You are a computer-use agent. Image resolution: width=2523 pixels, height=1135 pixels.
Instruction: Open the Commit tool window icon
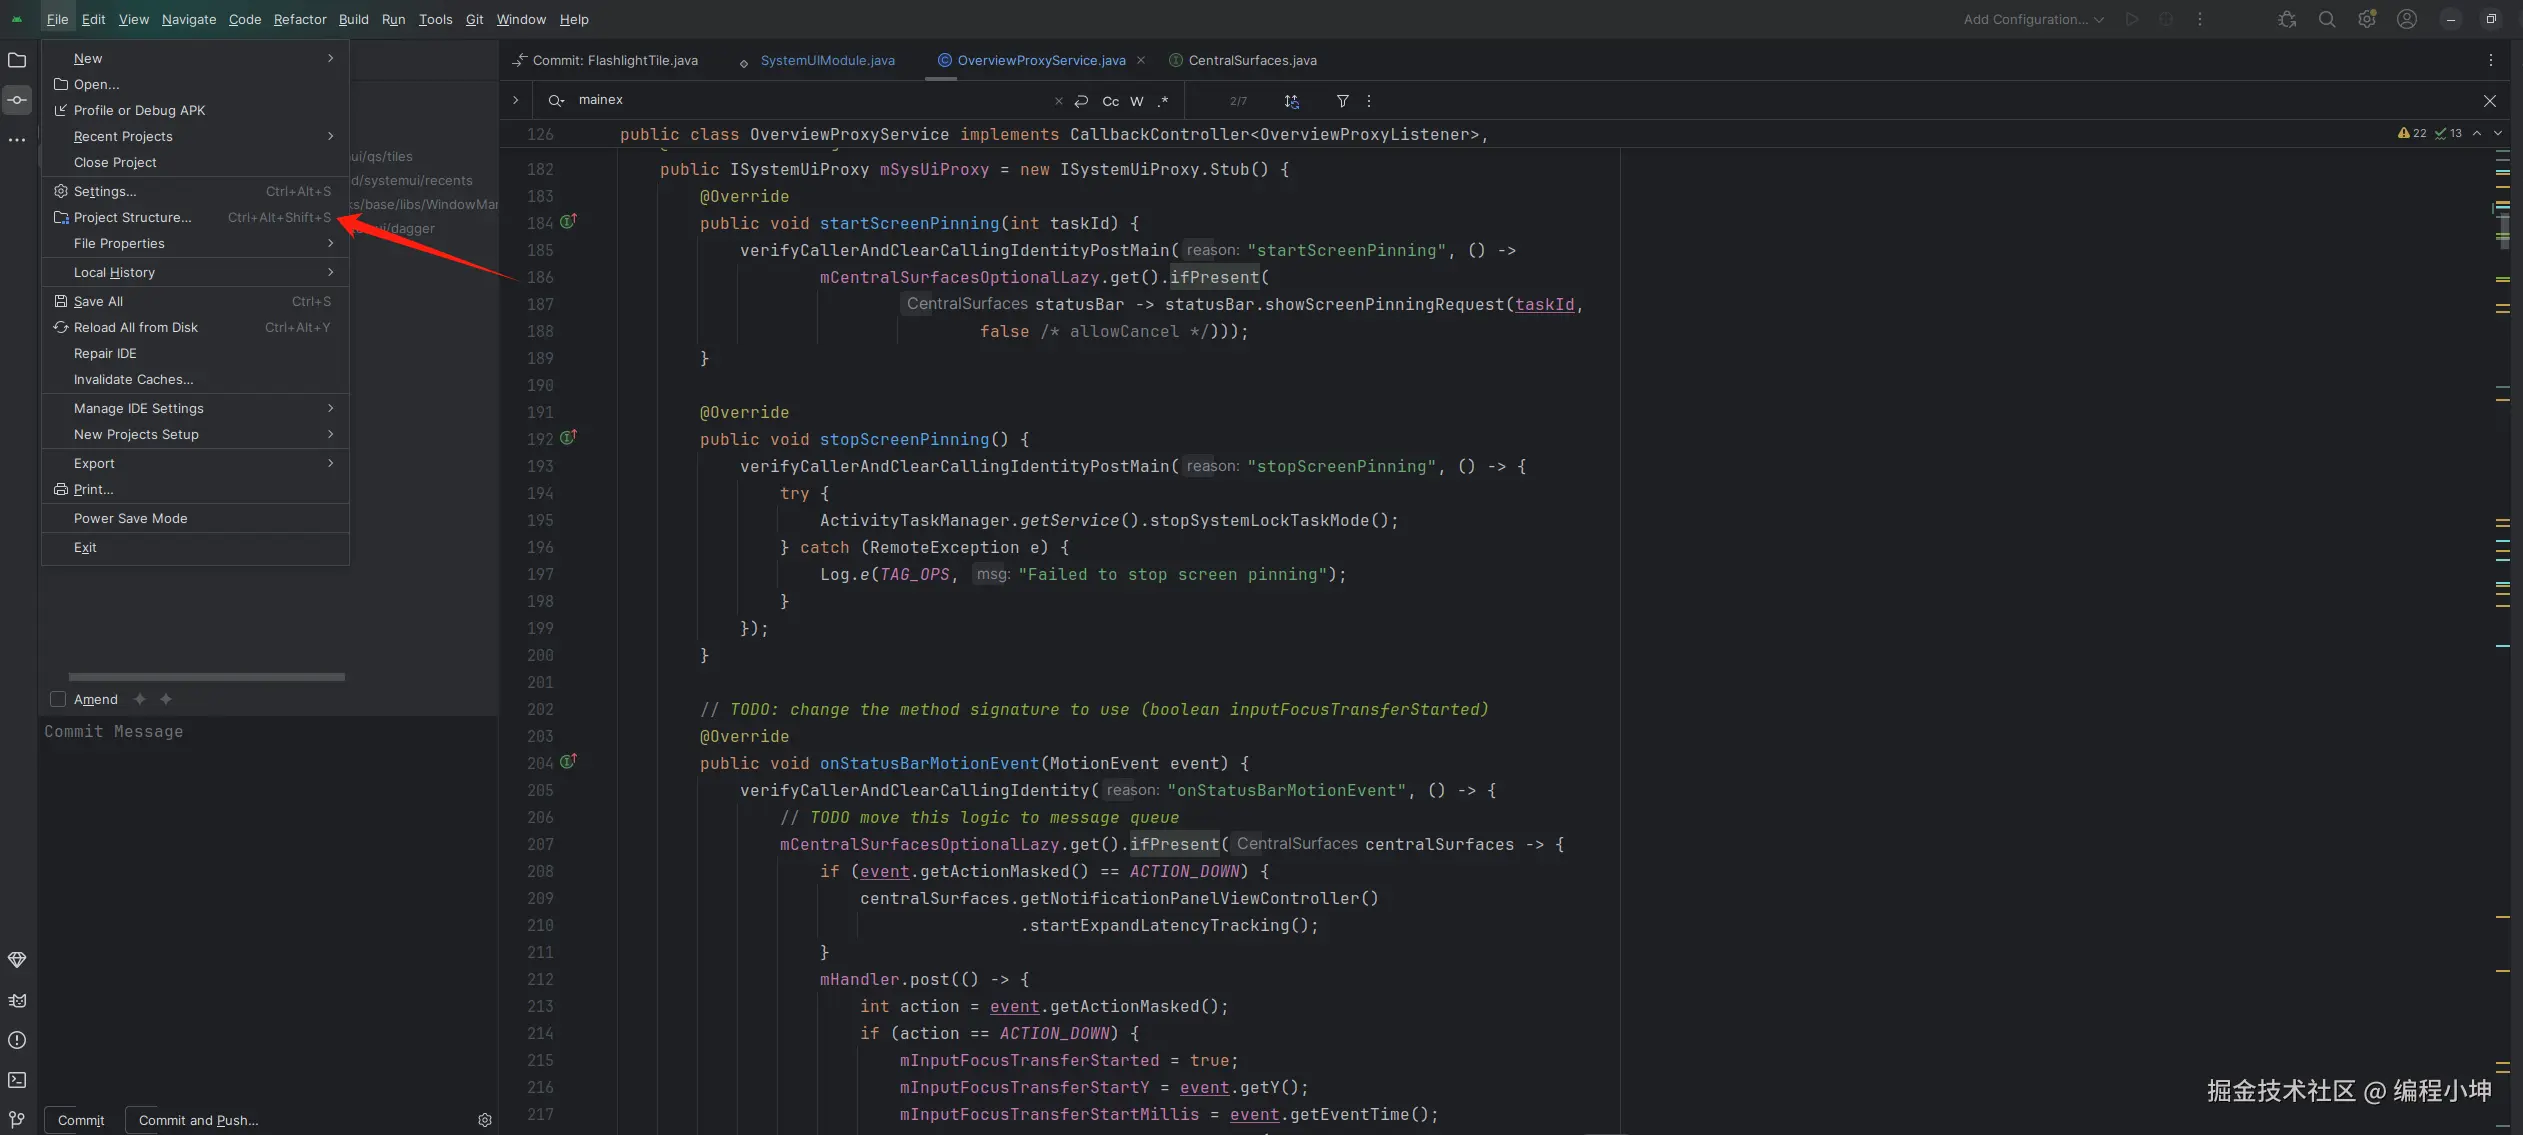tap(17, 100)
